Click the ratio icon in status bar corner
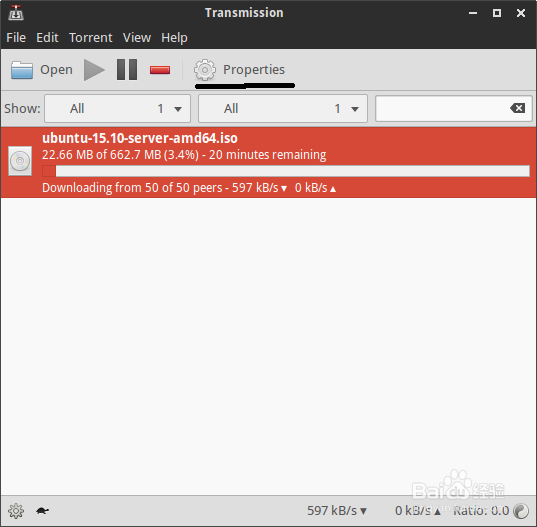 (521, 511)
